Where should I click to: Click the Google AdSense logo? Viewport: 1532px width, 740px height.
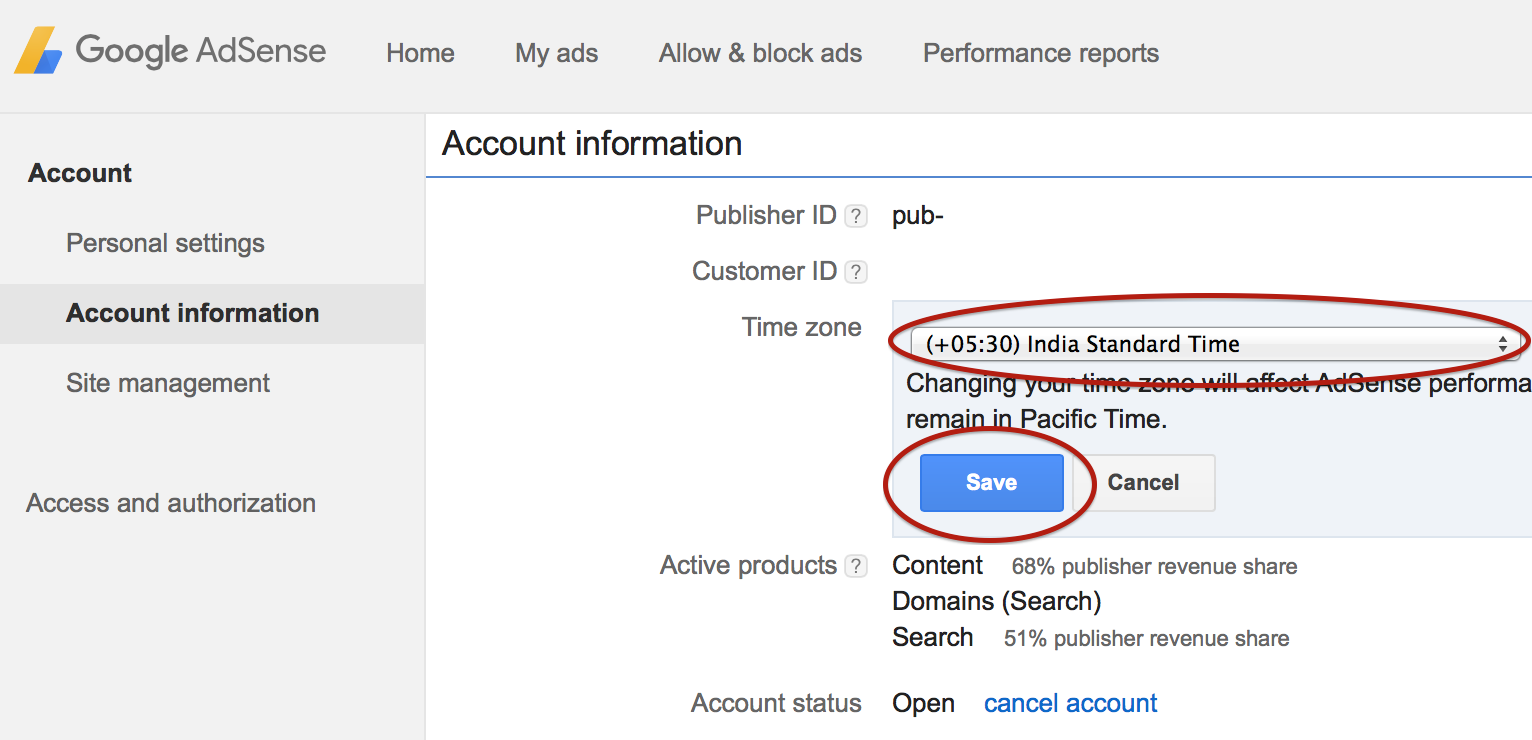(170, 51)
